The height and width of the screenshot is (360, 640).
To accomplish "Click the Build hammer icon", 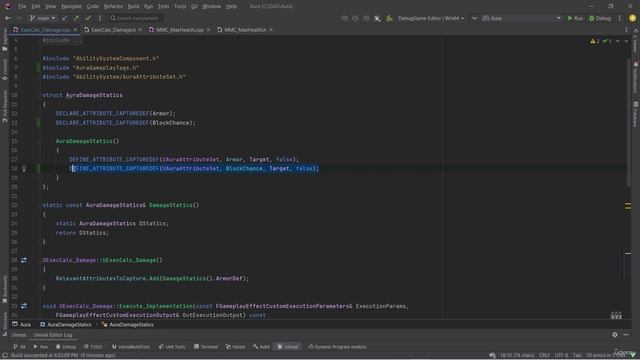I will coord(389,18).
